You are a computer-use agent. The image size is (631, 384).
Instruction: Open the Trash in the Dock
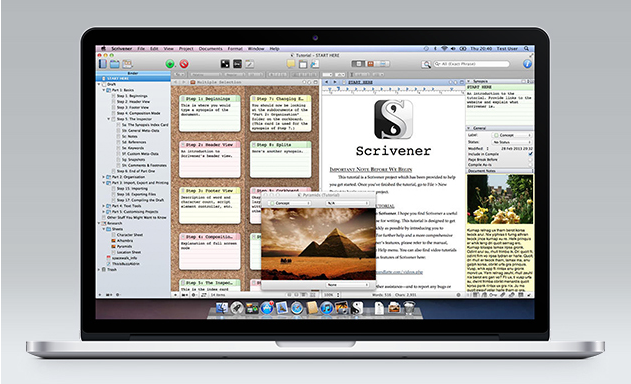(409, 308)
